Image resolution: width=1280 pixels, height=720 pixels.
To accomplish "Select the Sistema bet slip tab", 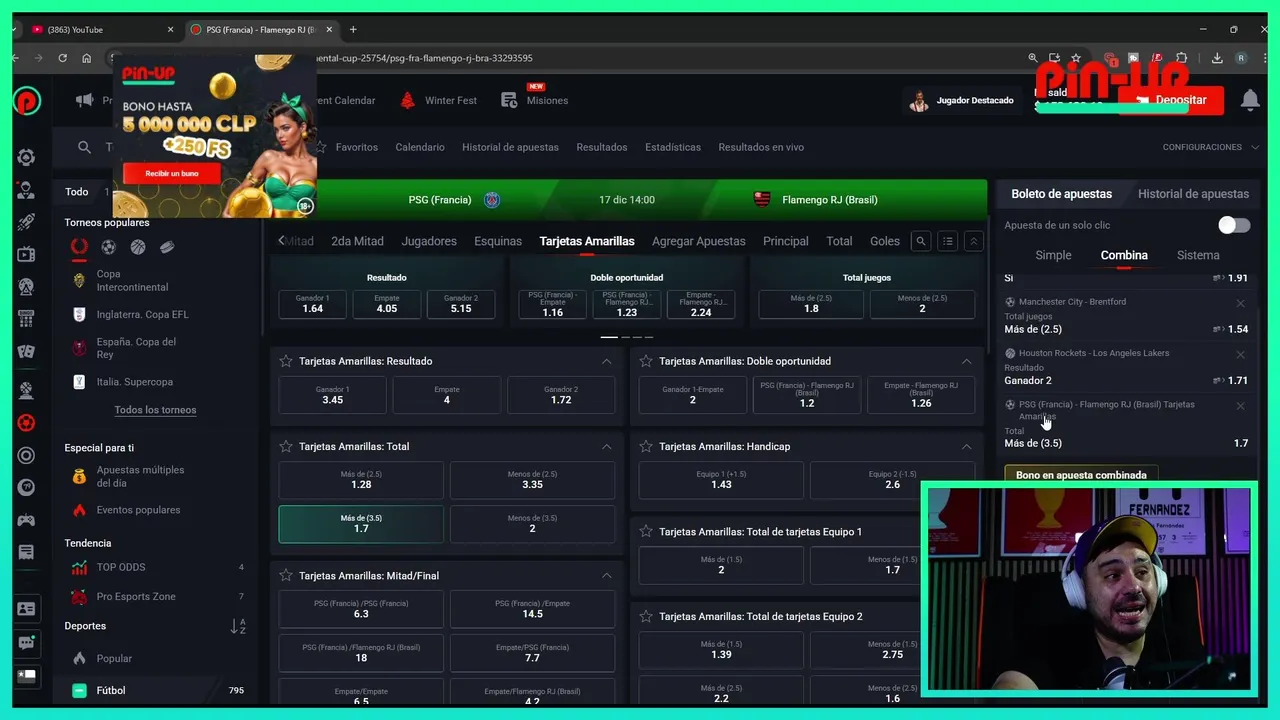I will (x=1198, y=255).
